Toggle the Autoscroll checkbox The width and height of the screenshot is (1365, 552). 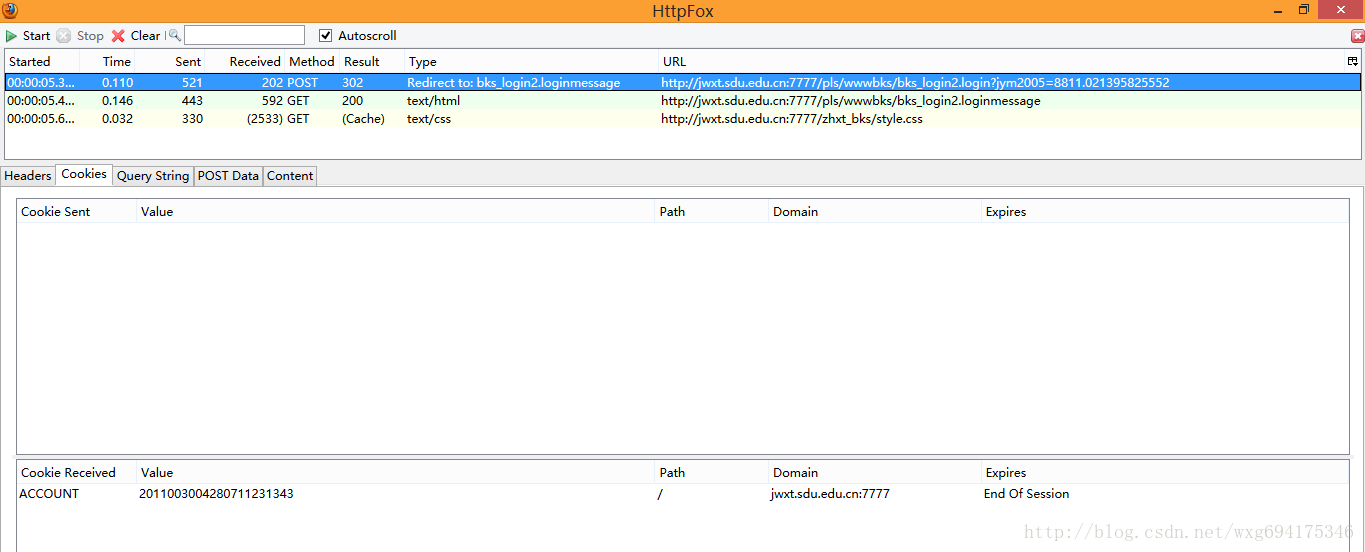(x=325, y=35)
